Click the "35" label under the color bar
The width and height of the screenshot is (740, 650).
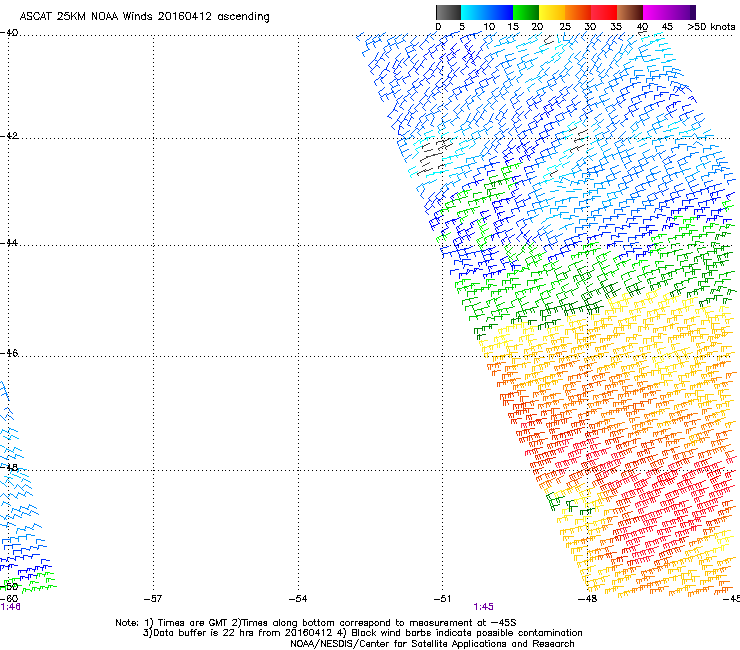point(616,27)
